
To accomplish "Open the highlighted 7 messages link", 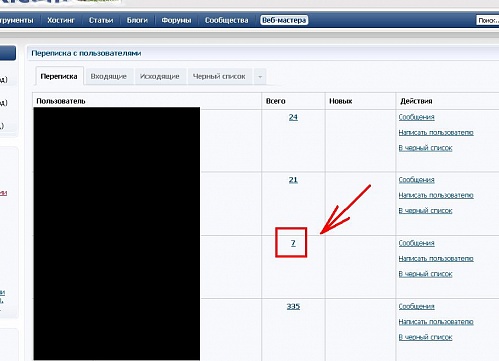I will point(293,243).
